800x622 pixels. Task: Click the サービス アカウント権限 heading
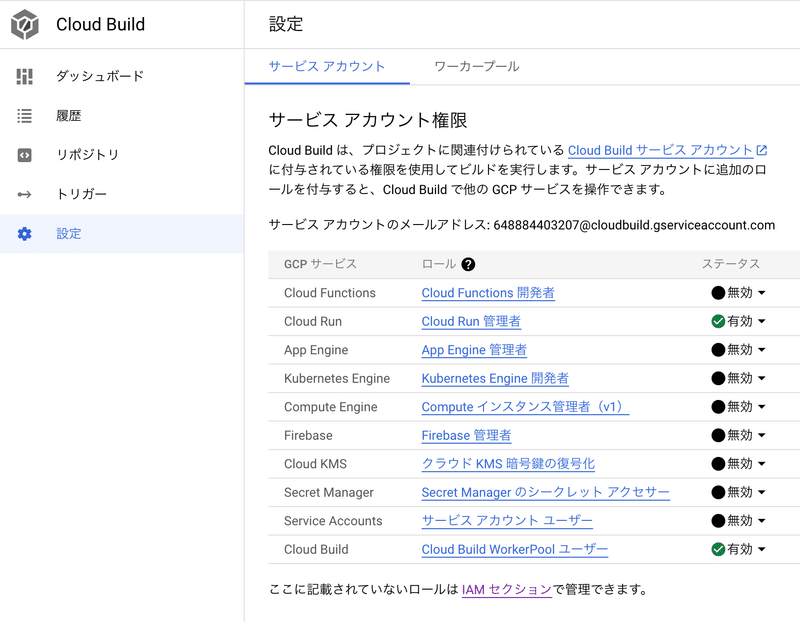[x=368, y=120]
